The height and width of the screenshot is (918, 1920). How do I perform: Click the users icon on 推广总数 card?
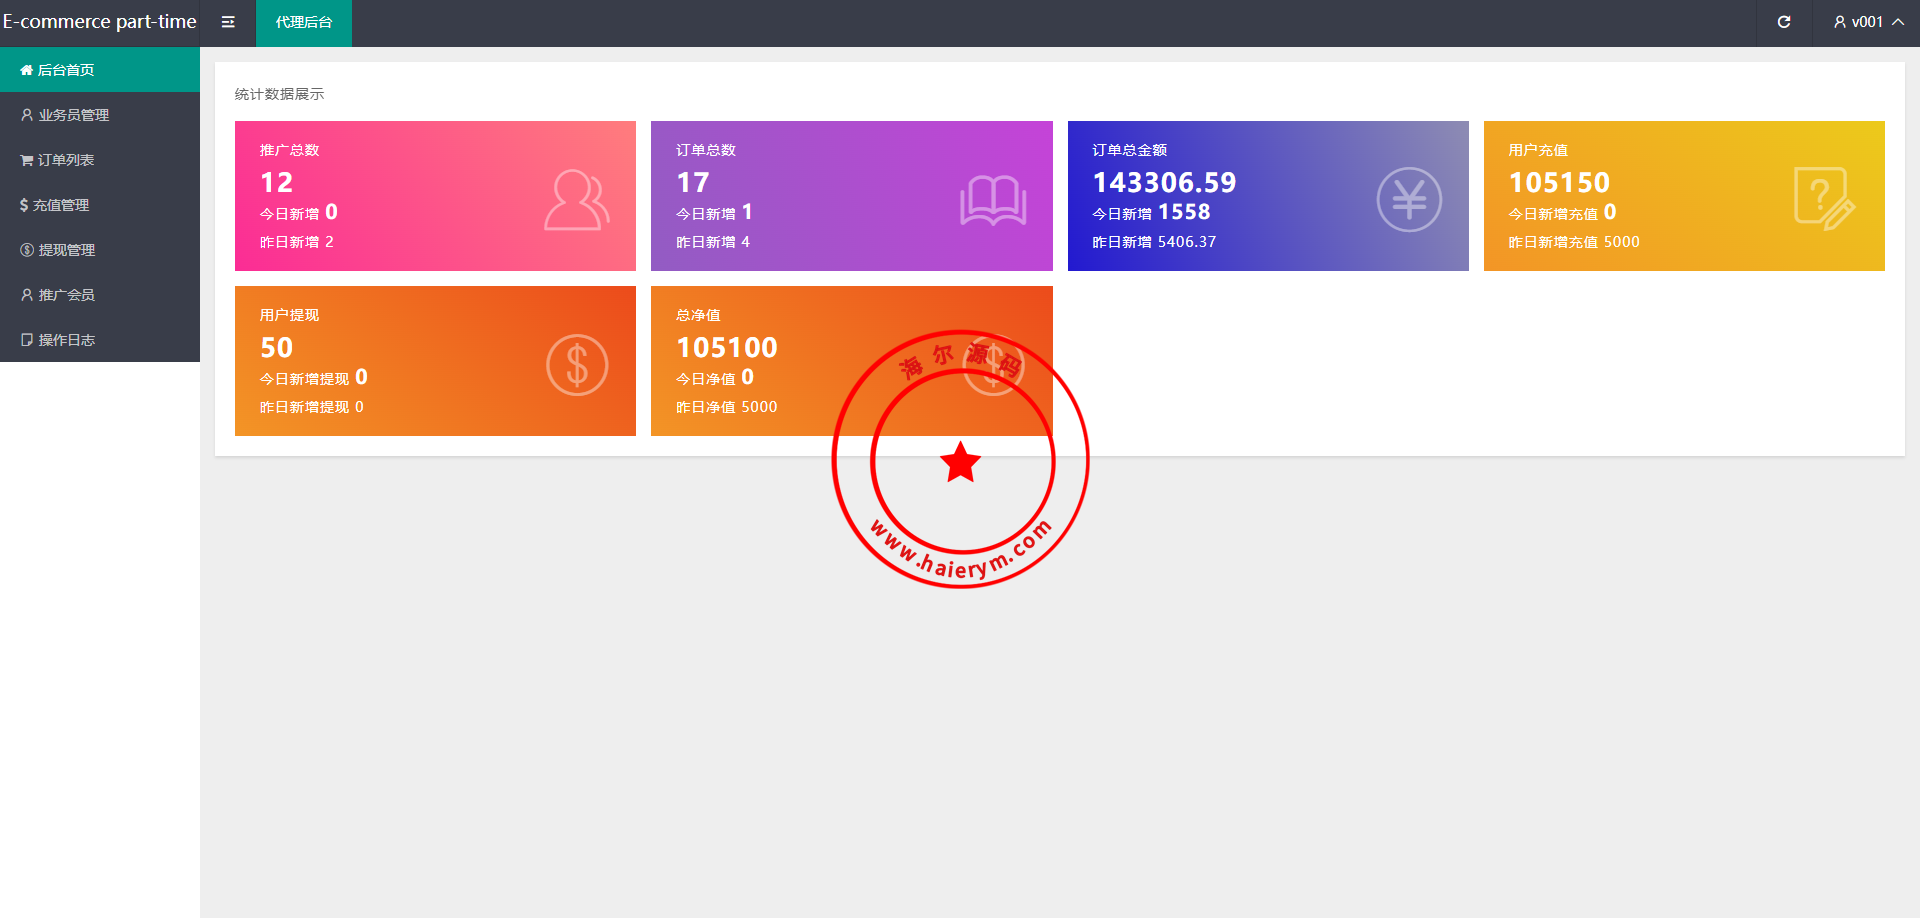point(576,200)
